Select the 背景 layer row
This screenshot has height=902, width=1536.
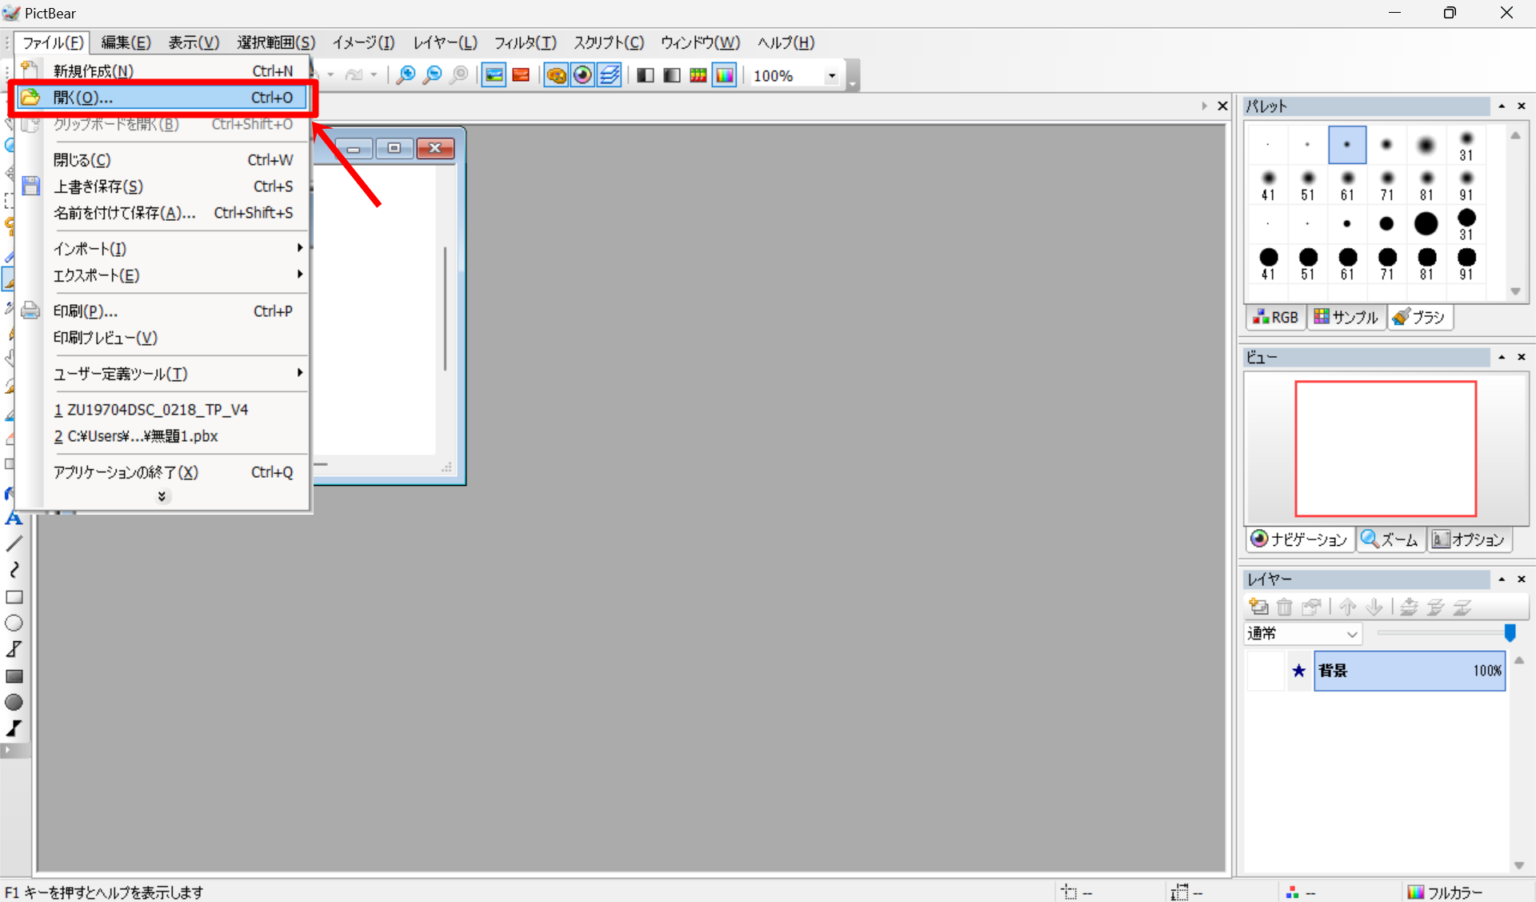(x=1408, y=671)
